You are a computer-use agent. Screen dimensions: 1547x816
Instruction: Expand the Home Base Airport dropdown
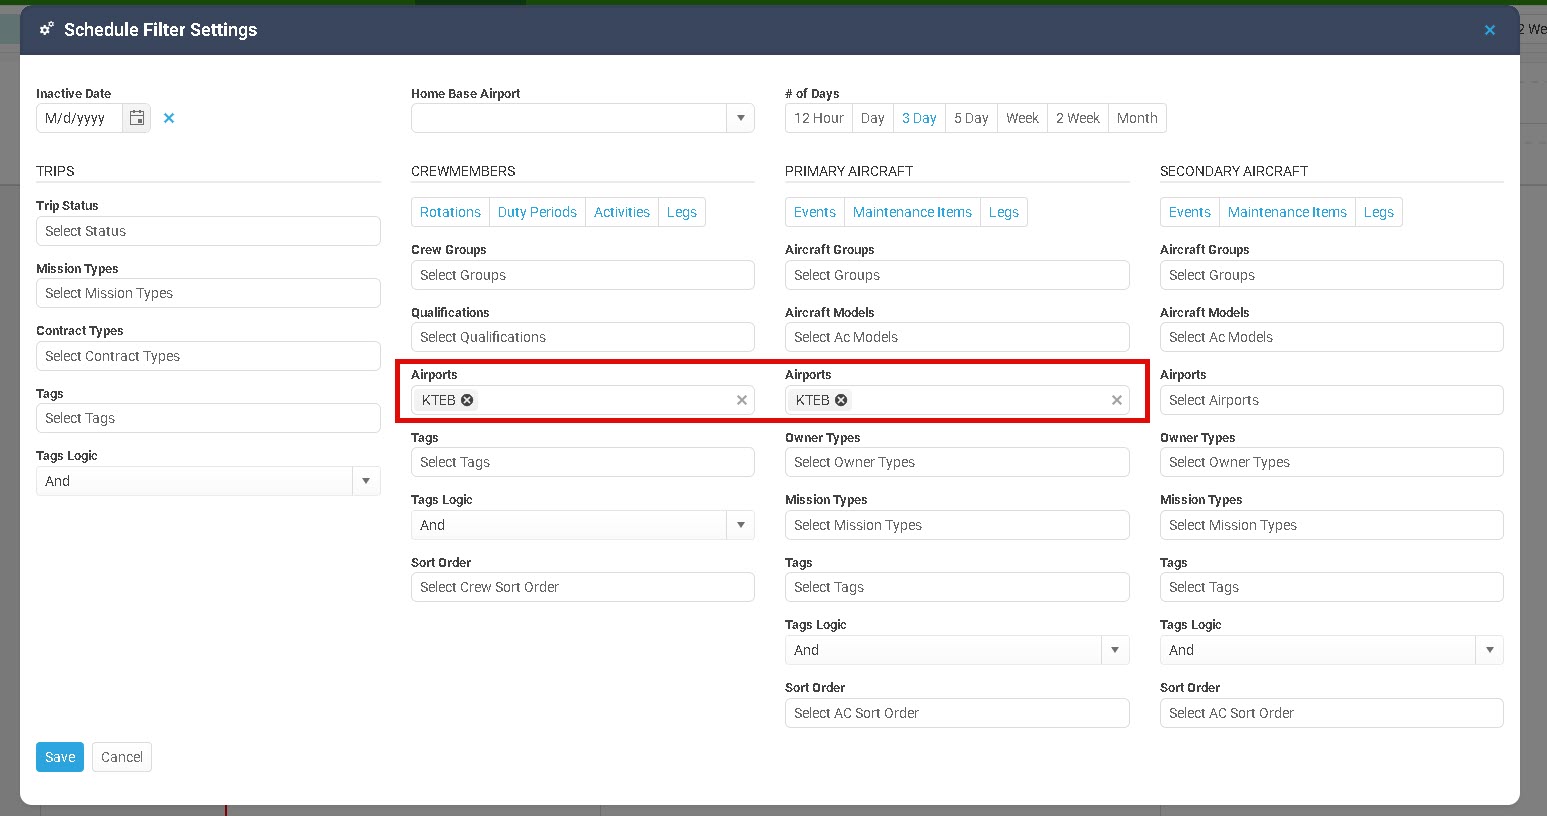740,118
